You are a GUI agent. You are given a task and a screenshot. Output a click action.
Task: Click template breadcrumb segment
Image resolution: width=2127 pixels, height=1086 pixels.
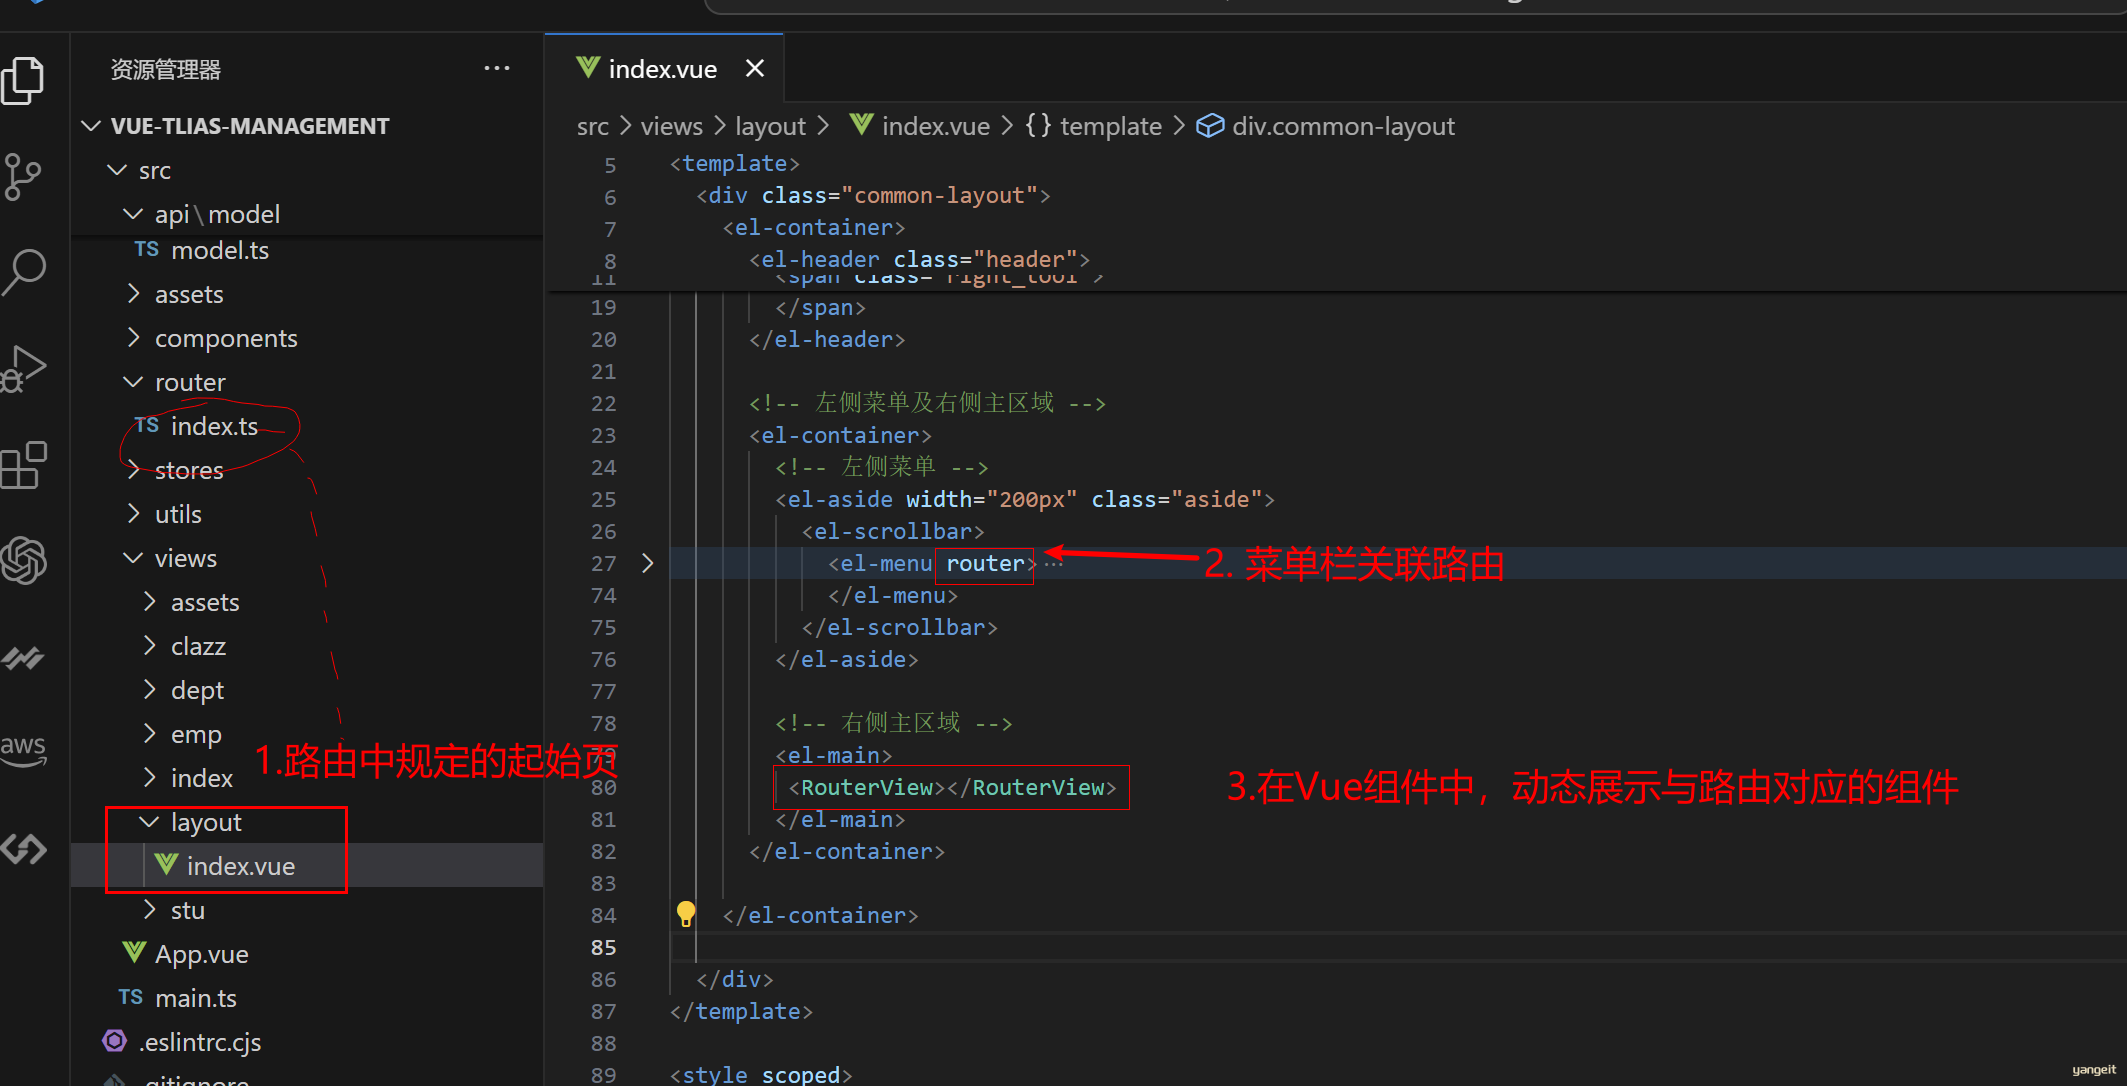click(x=1110, y=126)
